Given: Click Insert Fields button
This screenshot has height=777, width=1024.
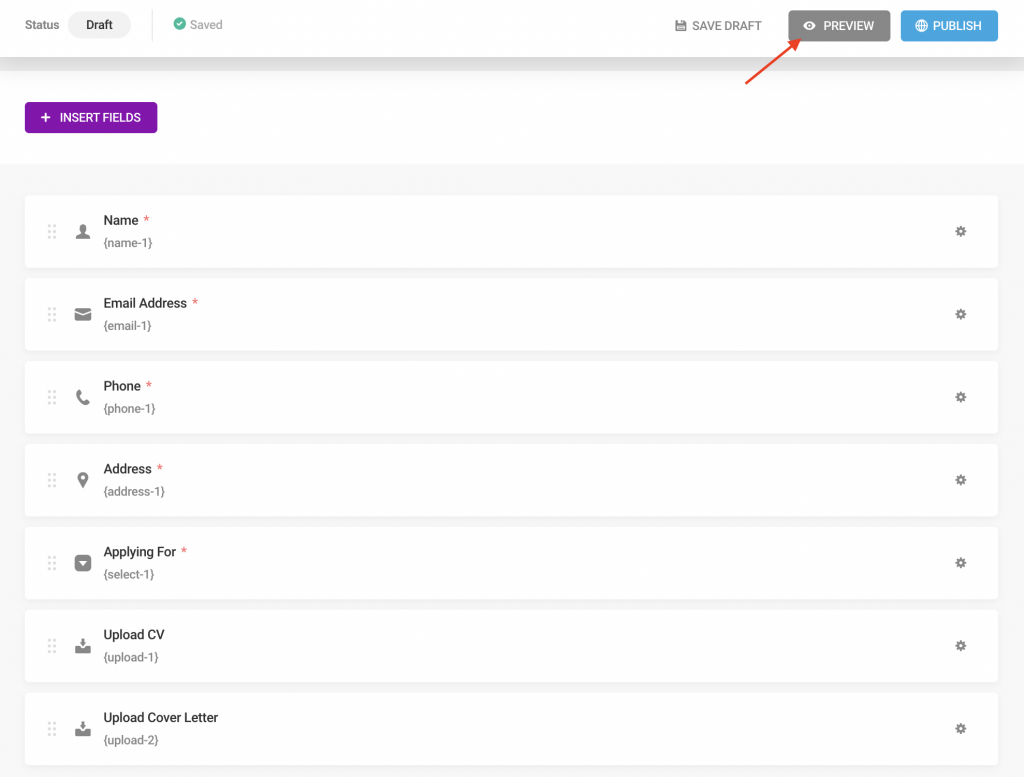Looking at the screenshot, I should (x=91, y=118).
